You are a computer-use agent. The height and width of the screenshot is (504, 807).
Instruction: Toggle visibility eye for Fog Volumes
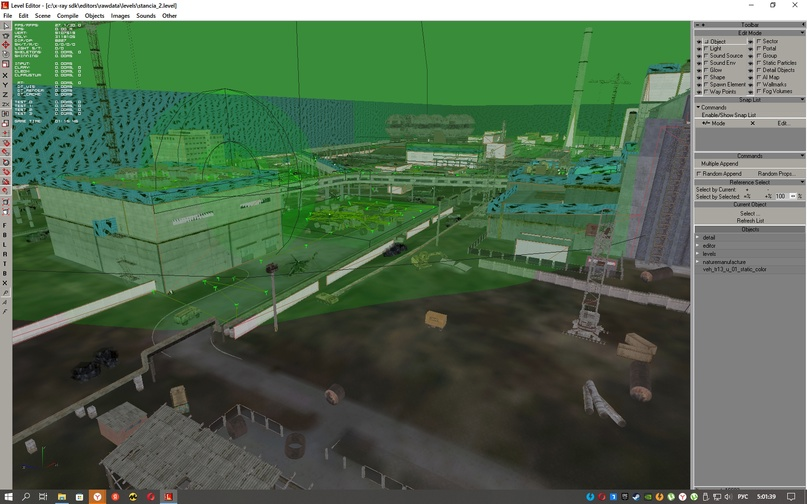click(750, 92)
